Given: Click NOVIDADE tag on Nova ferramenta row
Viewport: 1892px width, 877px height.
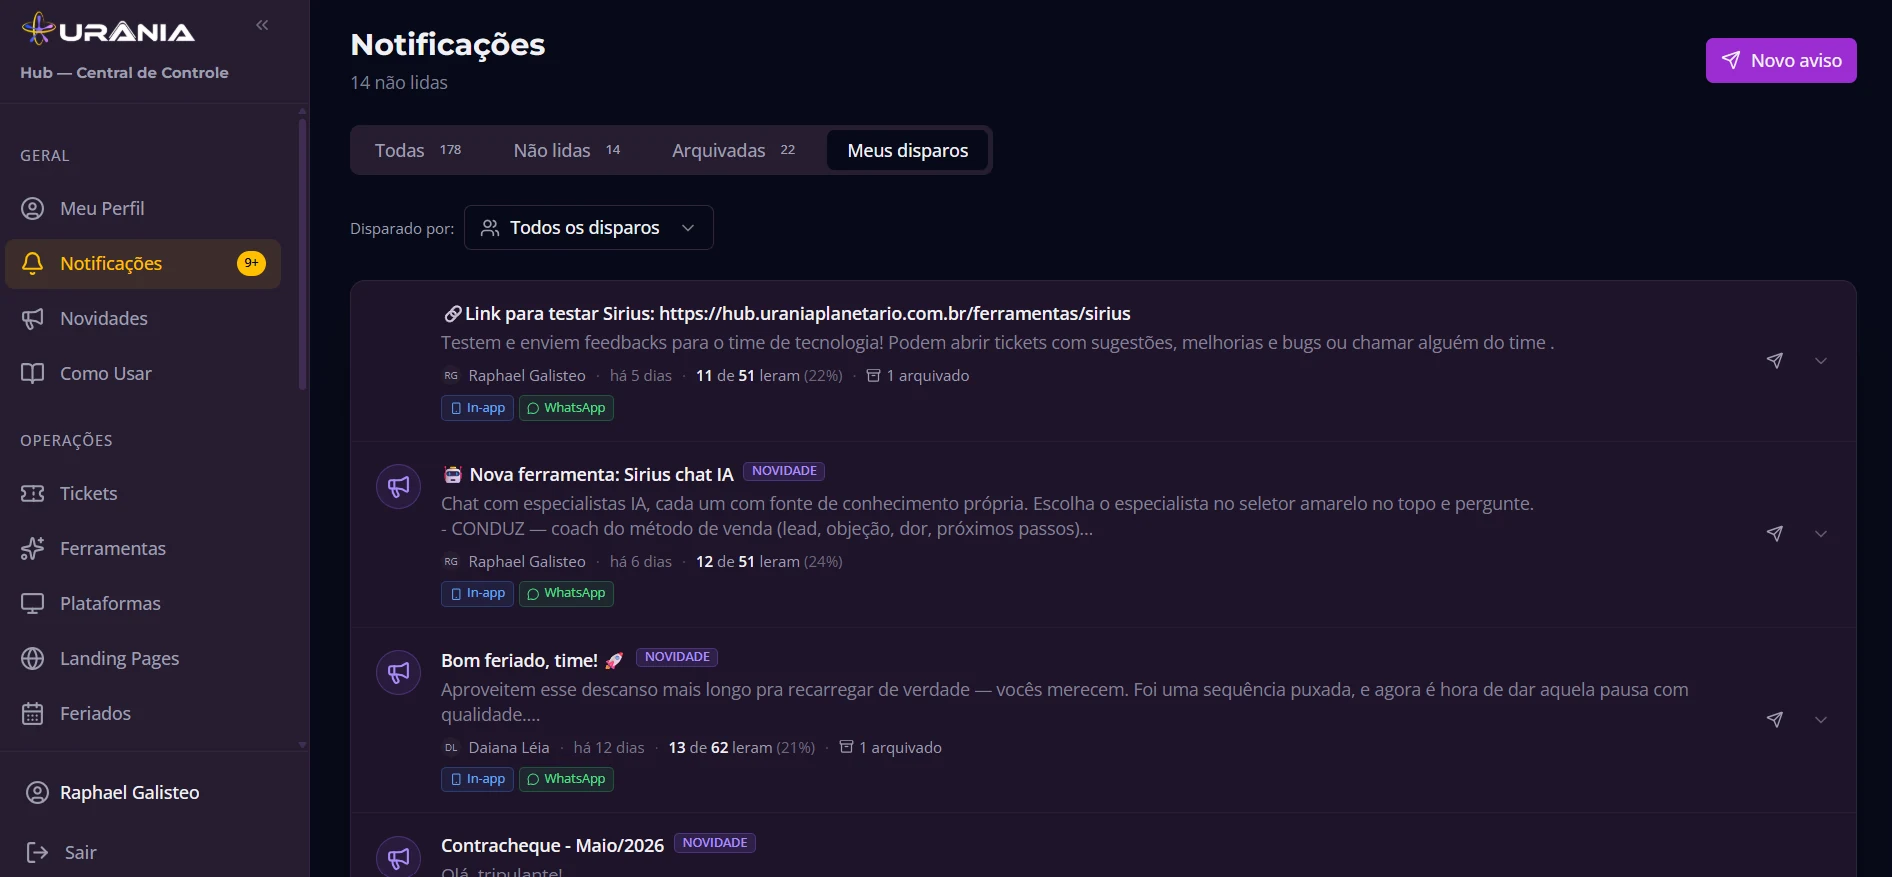Looking at the screenshot, I should tap(784, 471).
